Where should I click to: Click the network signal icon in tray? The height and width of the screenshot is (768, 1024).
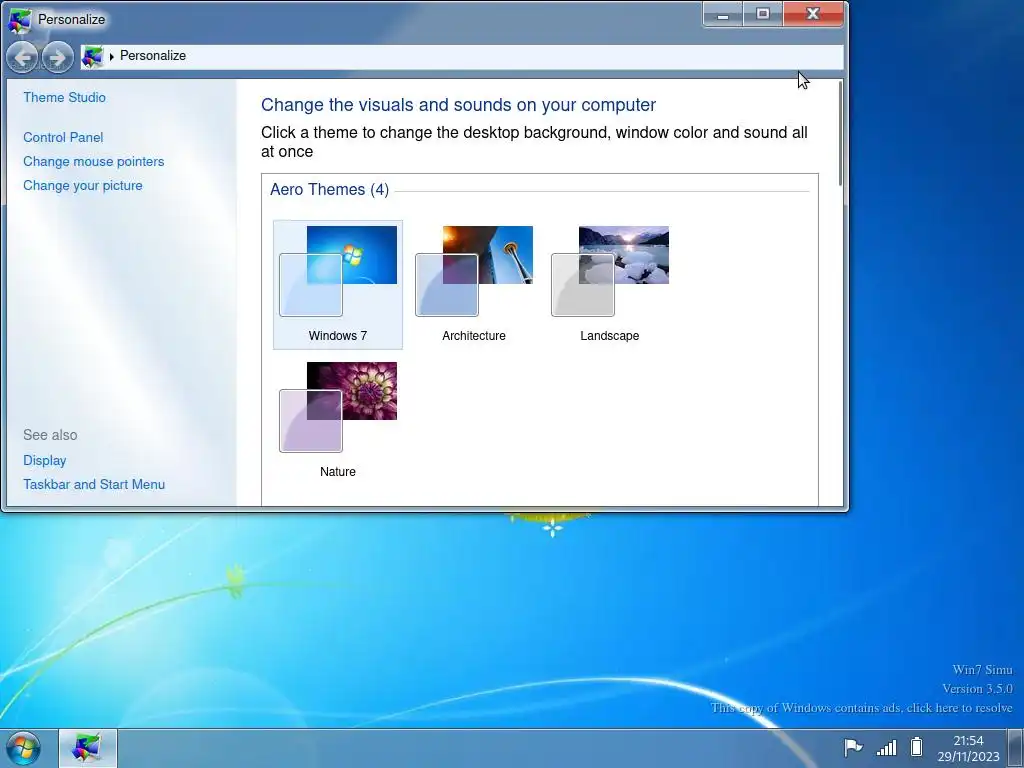pyautogui.click(x=886, y=747)
